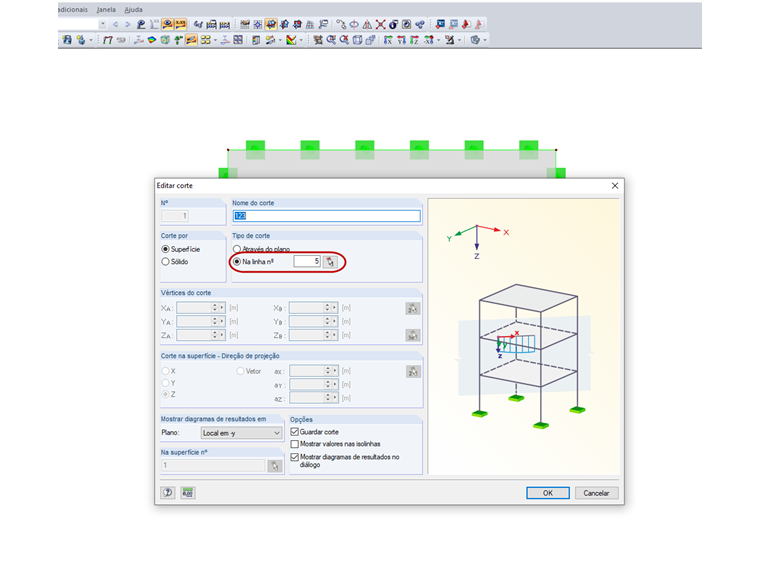This screenshot has height=570, width=760.
Task: Click the YB coordinate input field
Action: (306, 321)
